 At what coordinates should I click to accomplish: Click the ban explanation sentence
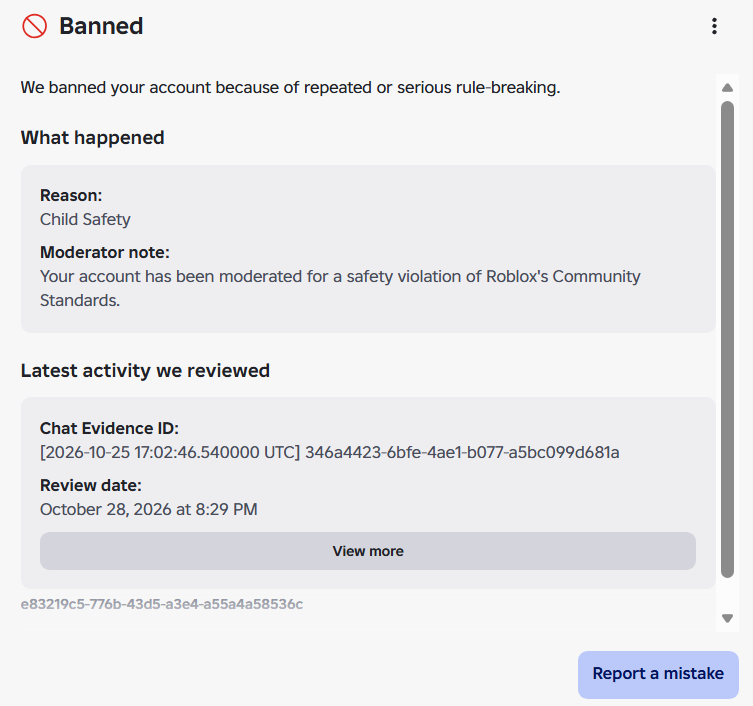(291, 88)
